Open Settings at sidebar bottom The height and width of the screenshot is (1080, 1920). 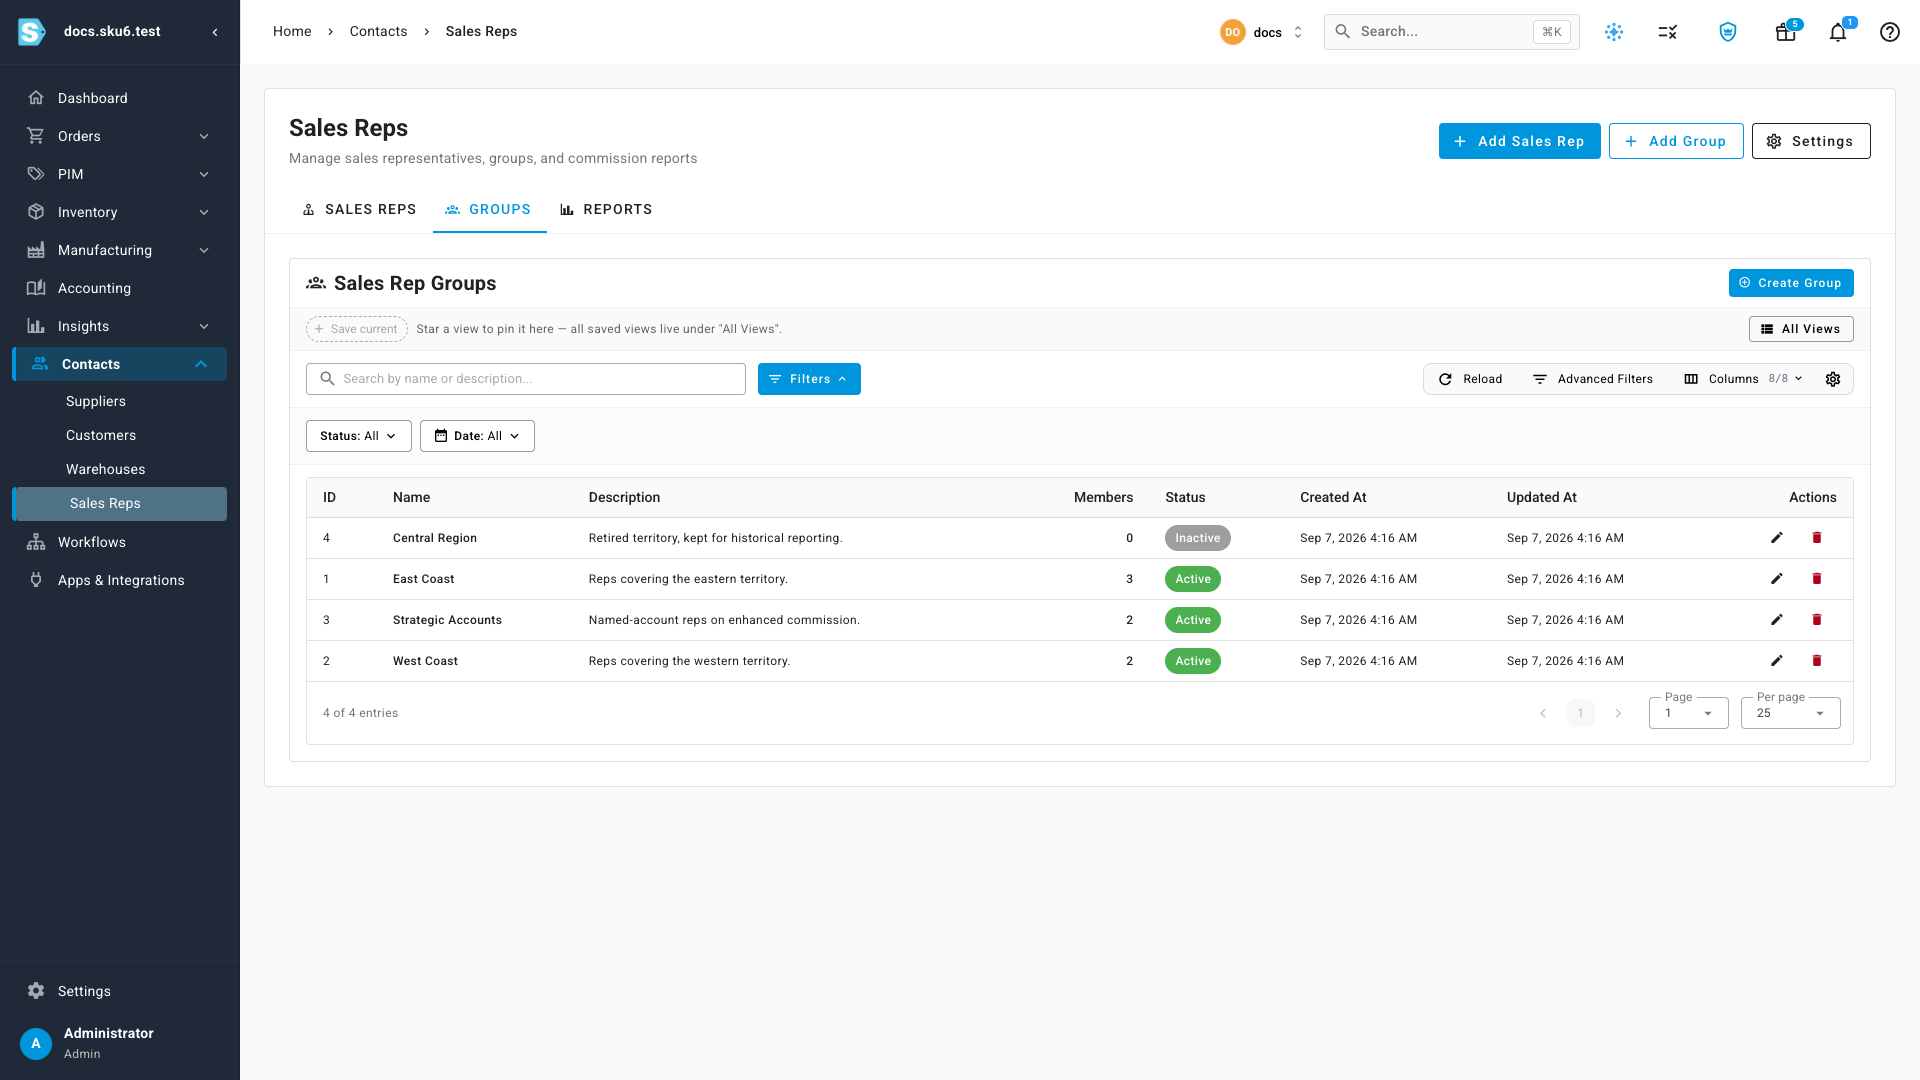click(120, 991)
